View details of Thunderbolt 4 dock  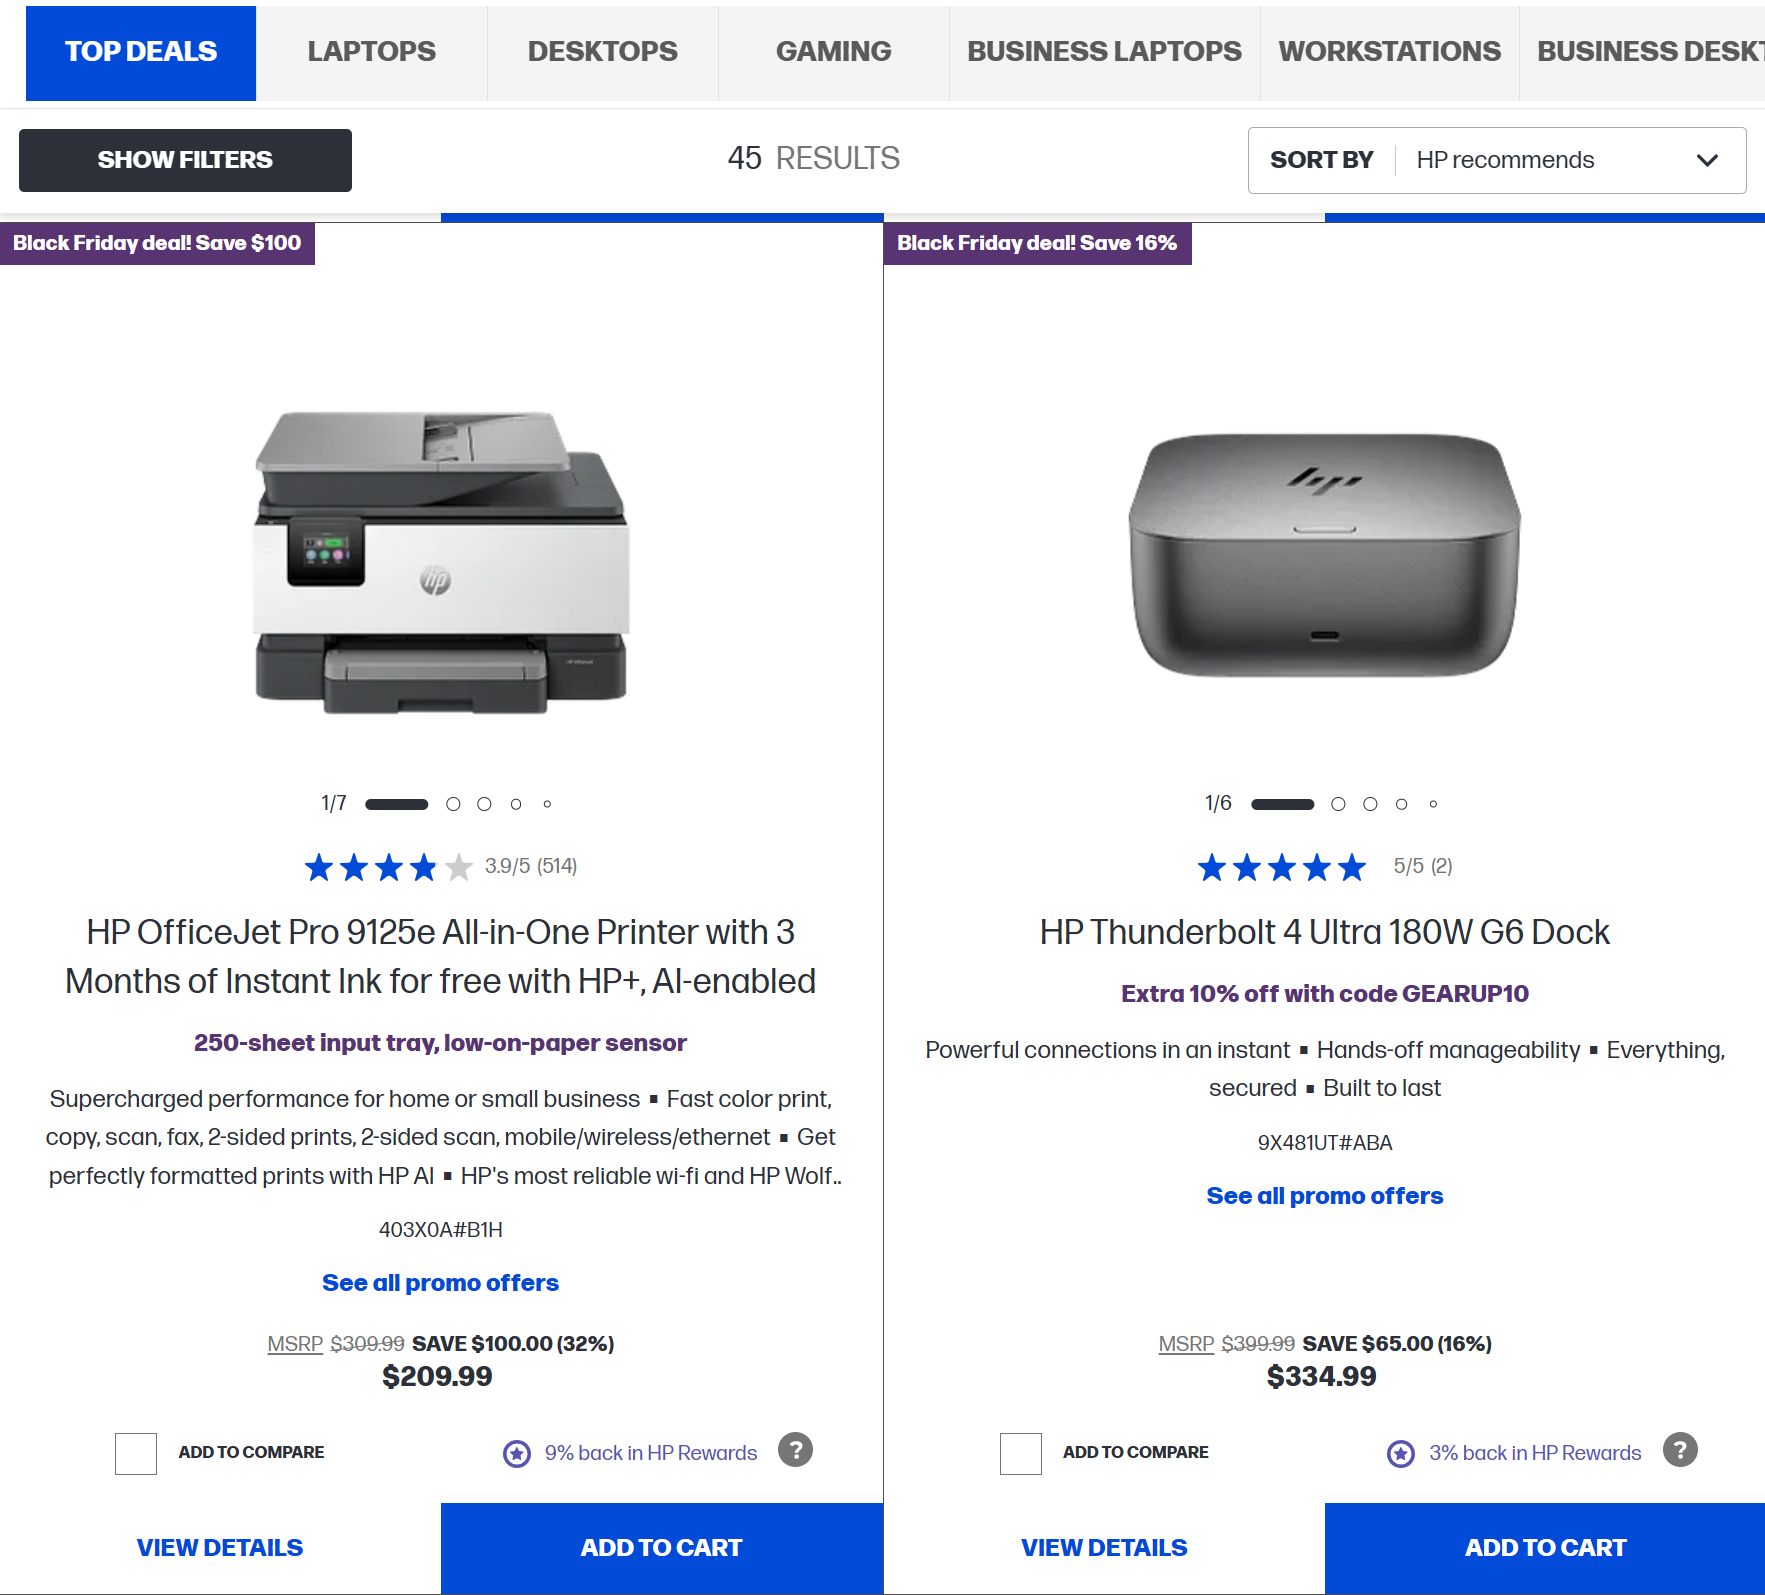coord(1104,1548)
